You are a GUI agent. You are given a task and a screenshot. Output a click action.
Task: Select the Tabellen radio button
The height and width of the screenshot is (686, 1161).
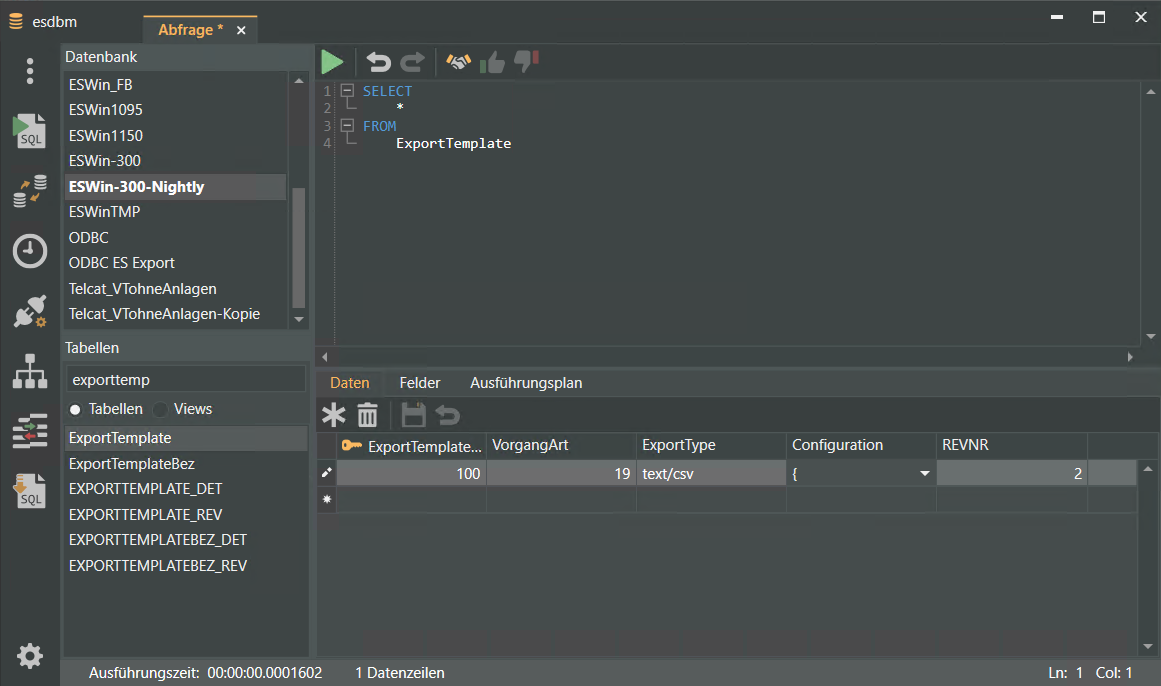(x=75, y=409)
